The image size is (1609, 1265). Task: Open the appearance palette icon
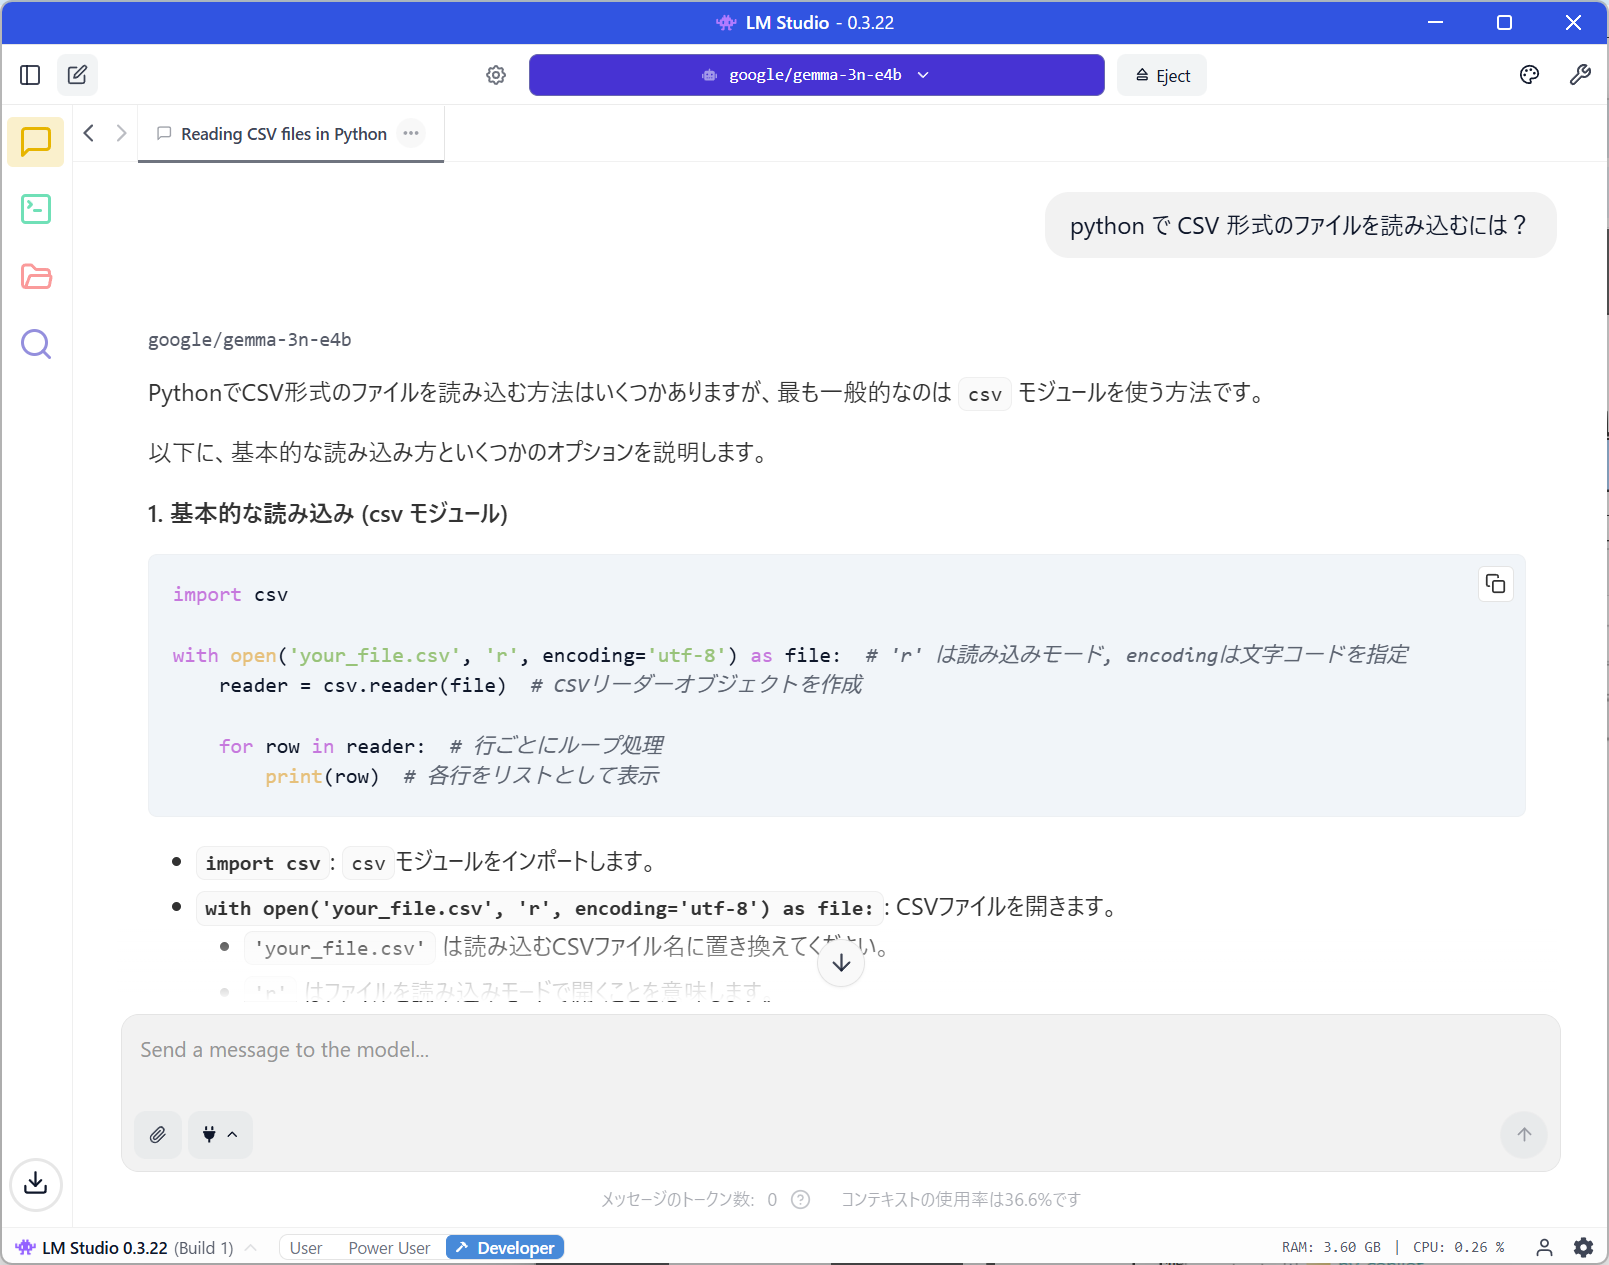pyautogui.click(x=1529, y=75)
